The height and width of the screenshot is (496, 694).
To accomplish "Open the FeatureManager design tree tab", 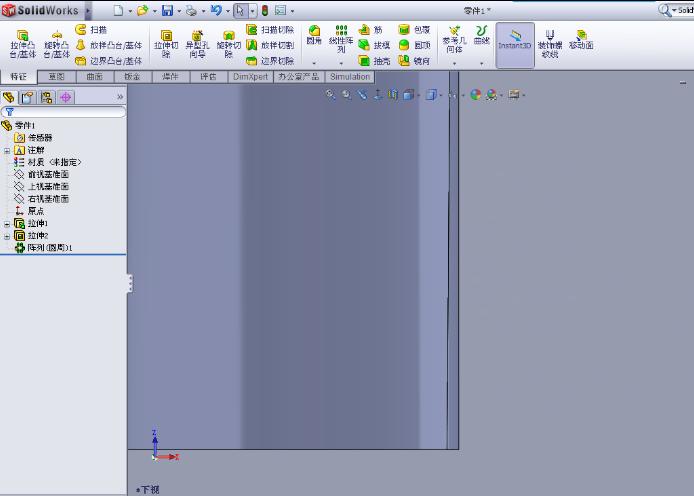I will [x=8, y=97].
